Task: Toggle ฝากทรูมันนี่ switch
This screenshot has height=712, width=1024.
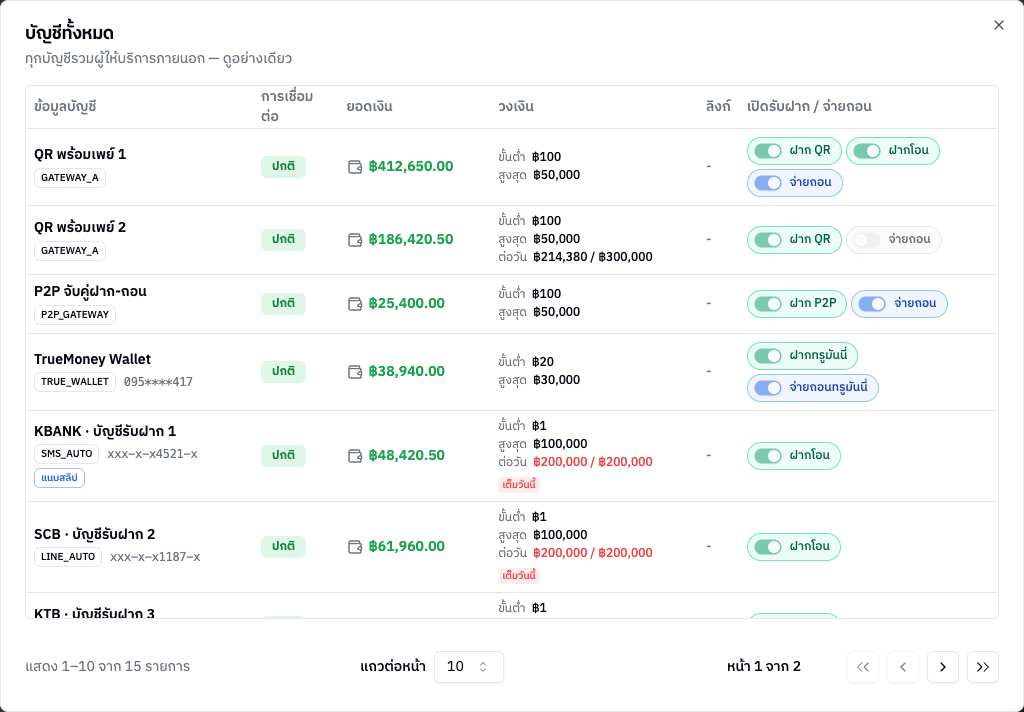Action: 768,356
